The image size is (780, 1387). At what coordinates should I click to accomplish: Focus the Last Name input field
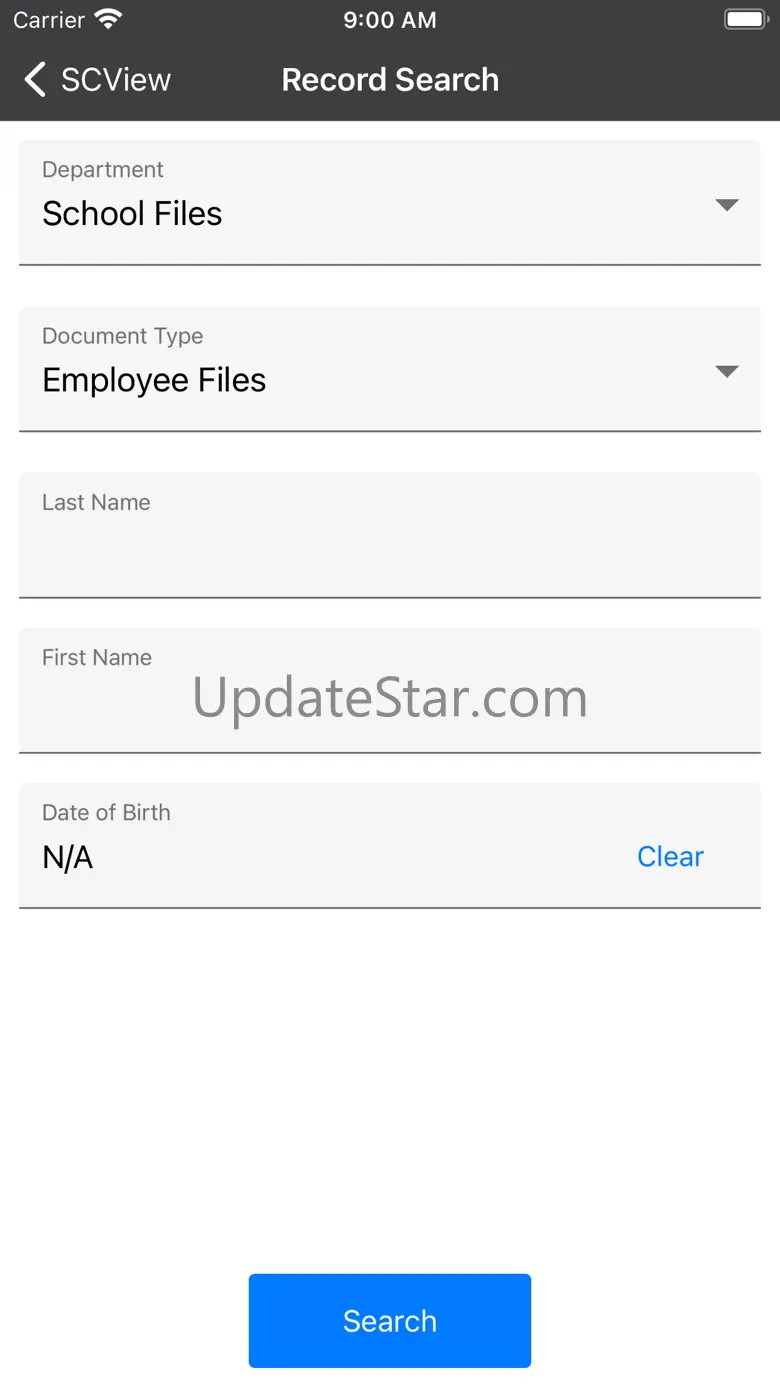[x=390, y=548]
